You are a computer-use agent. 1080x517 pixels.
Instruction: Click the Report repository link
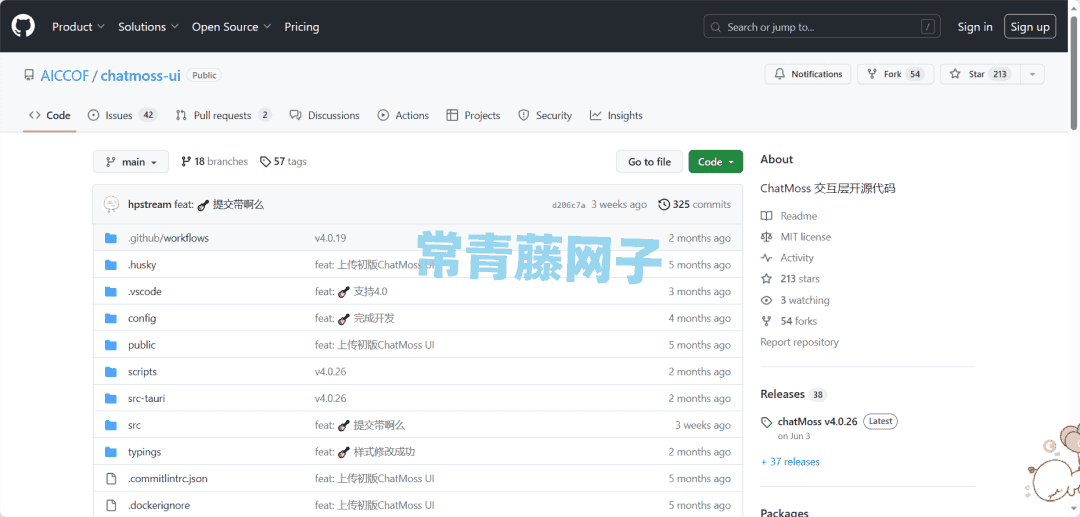point(800,342)
